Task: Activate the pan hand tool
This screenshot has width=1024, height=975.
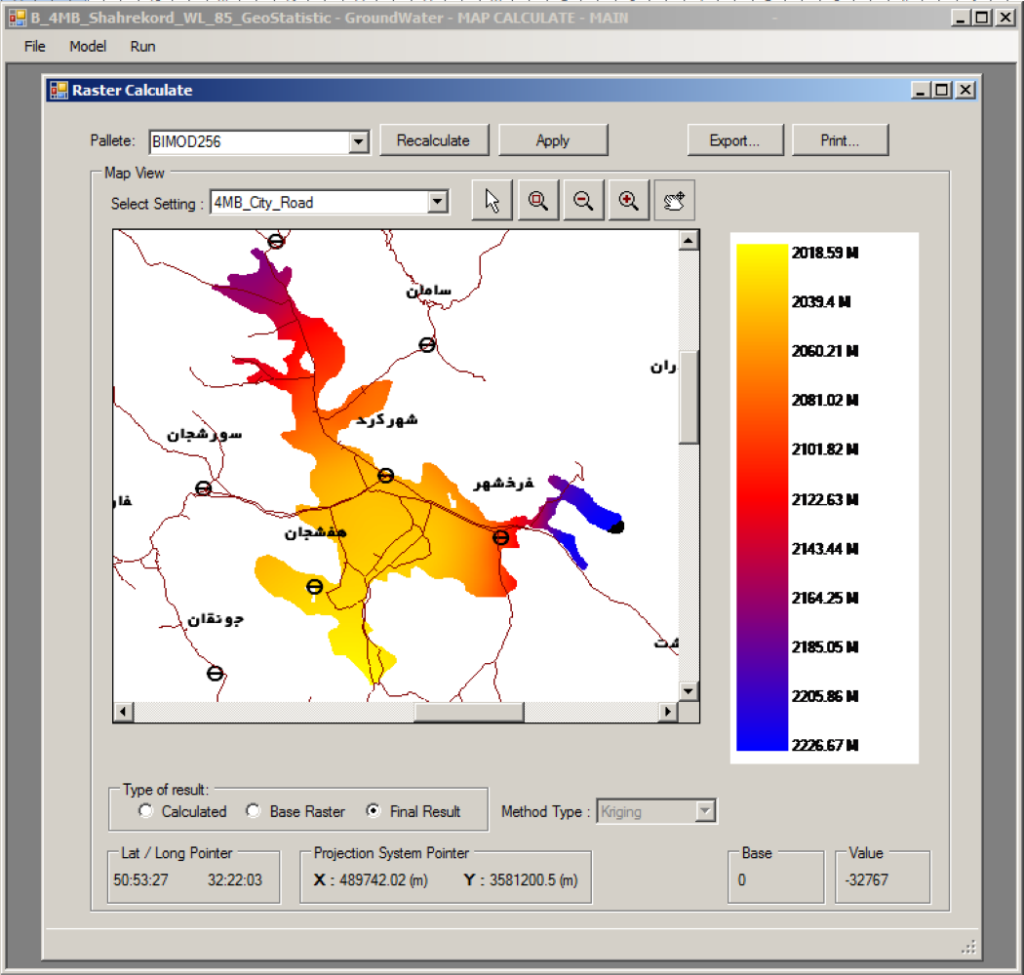Action: tap(674, 201)
